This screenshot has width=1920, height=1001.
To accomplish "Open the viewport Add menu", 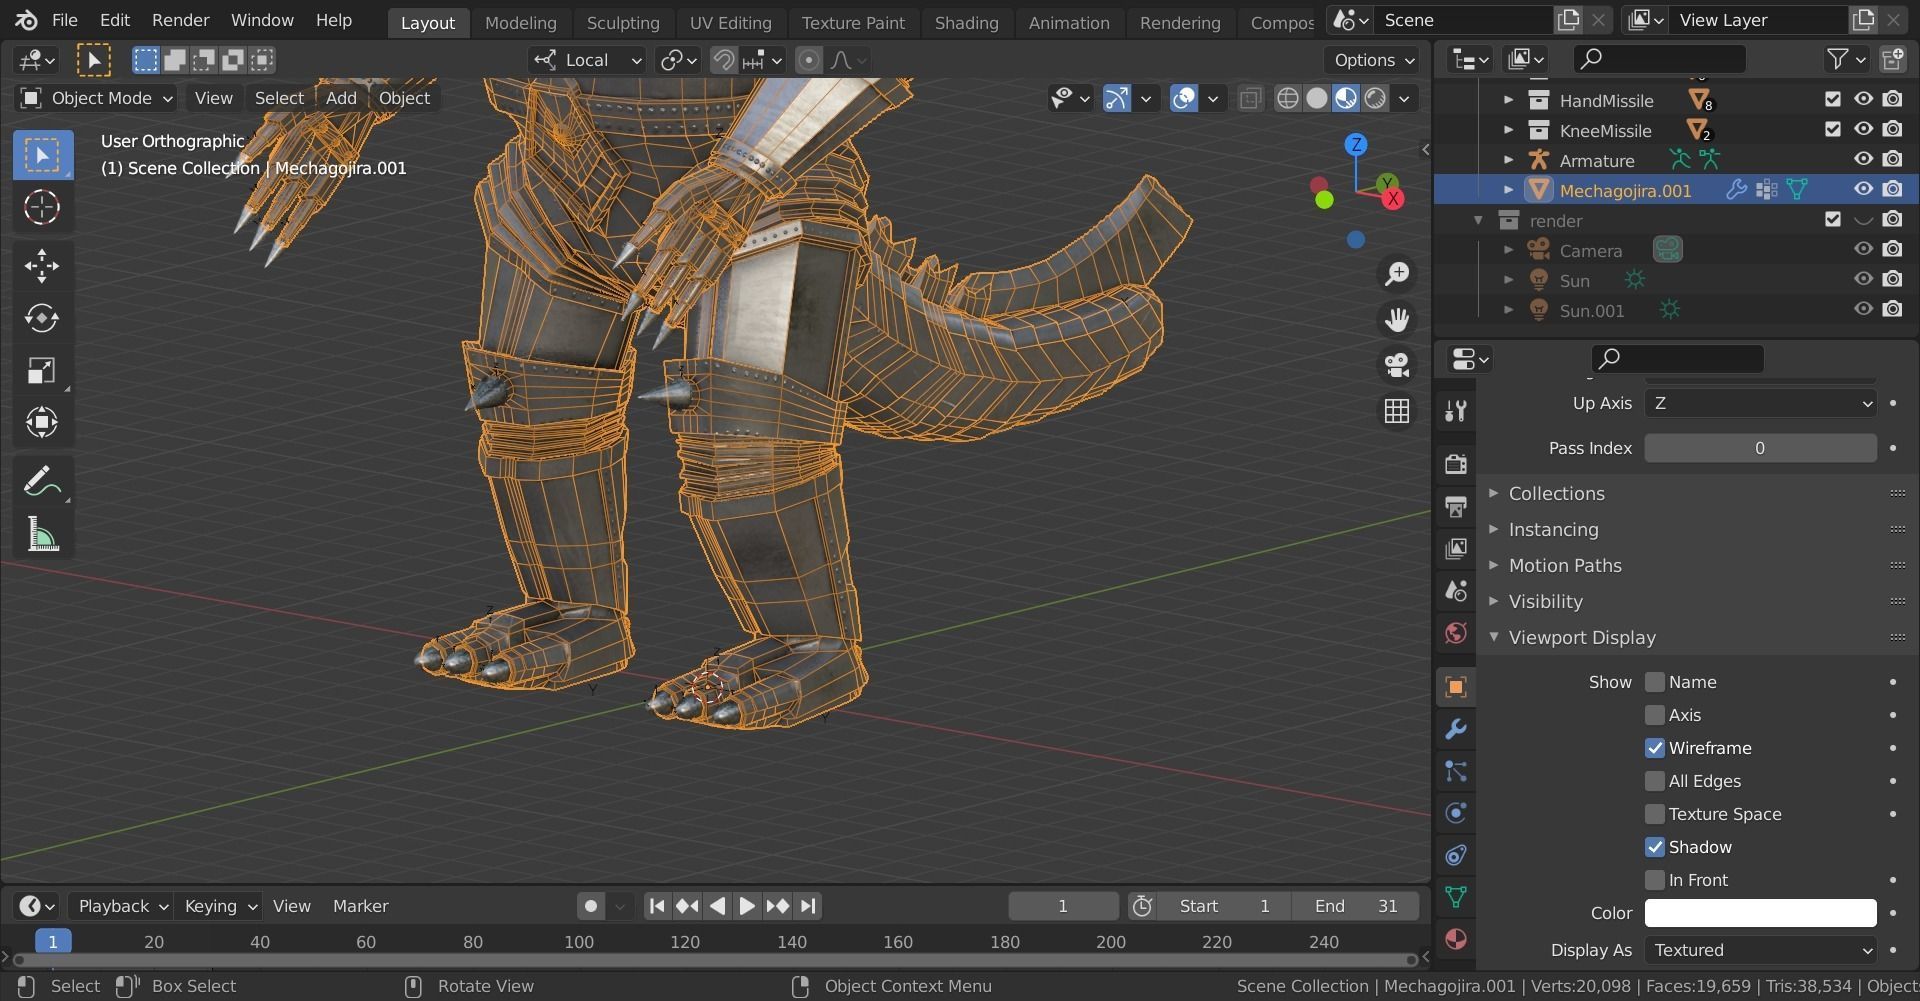I will tap(341, 98).
